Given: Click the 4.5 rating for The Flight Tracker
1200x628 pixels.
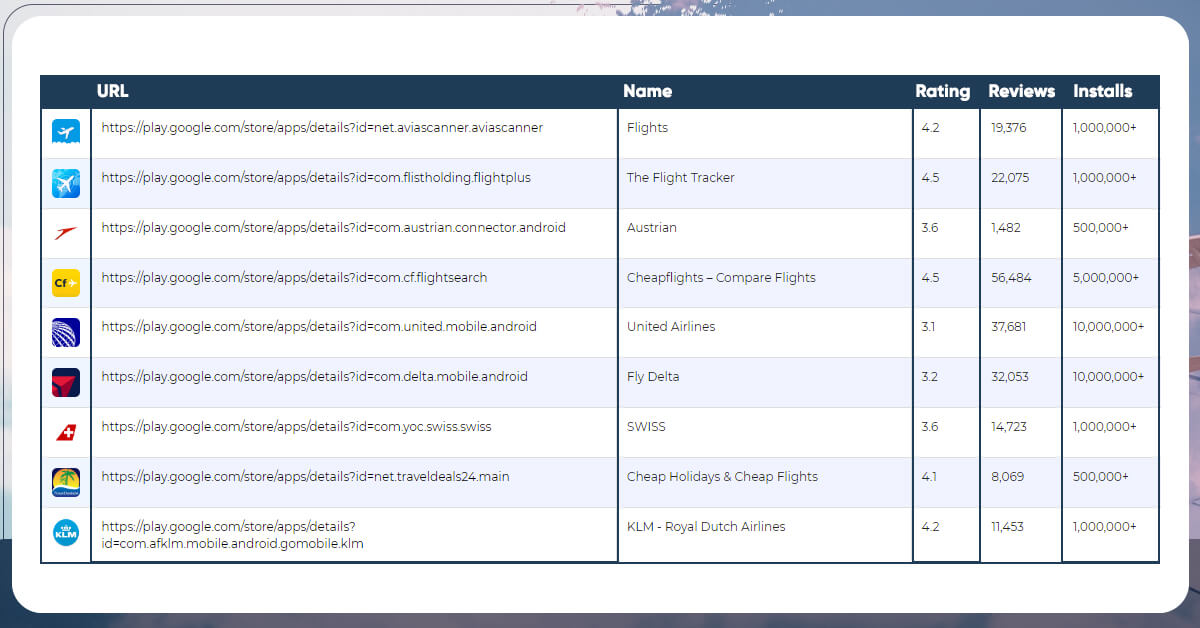Looking at the screenshot, I should pyautogui.click(x=930, y=178).
